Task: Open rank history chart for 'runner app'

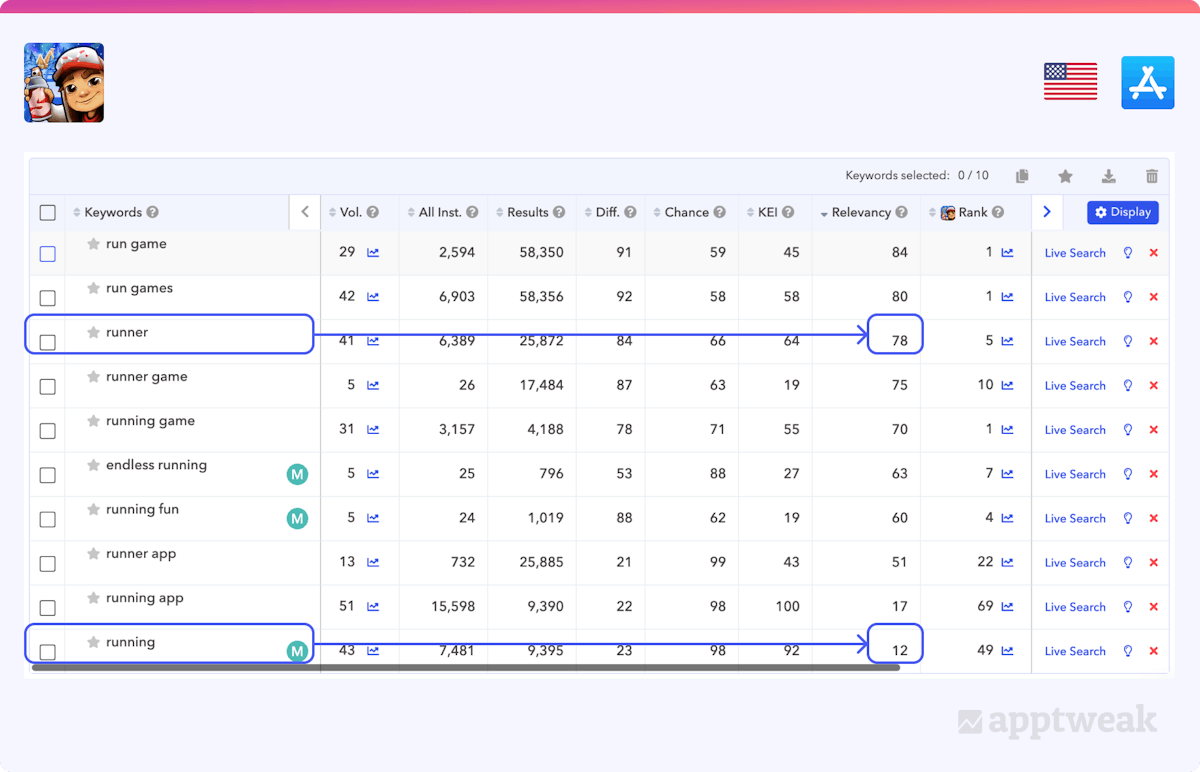Action: coord(1008,563)
